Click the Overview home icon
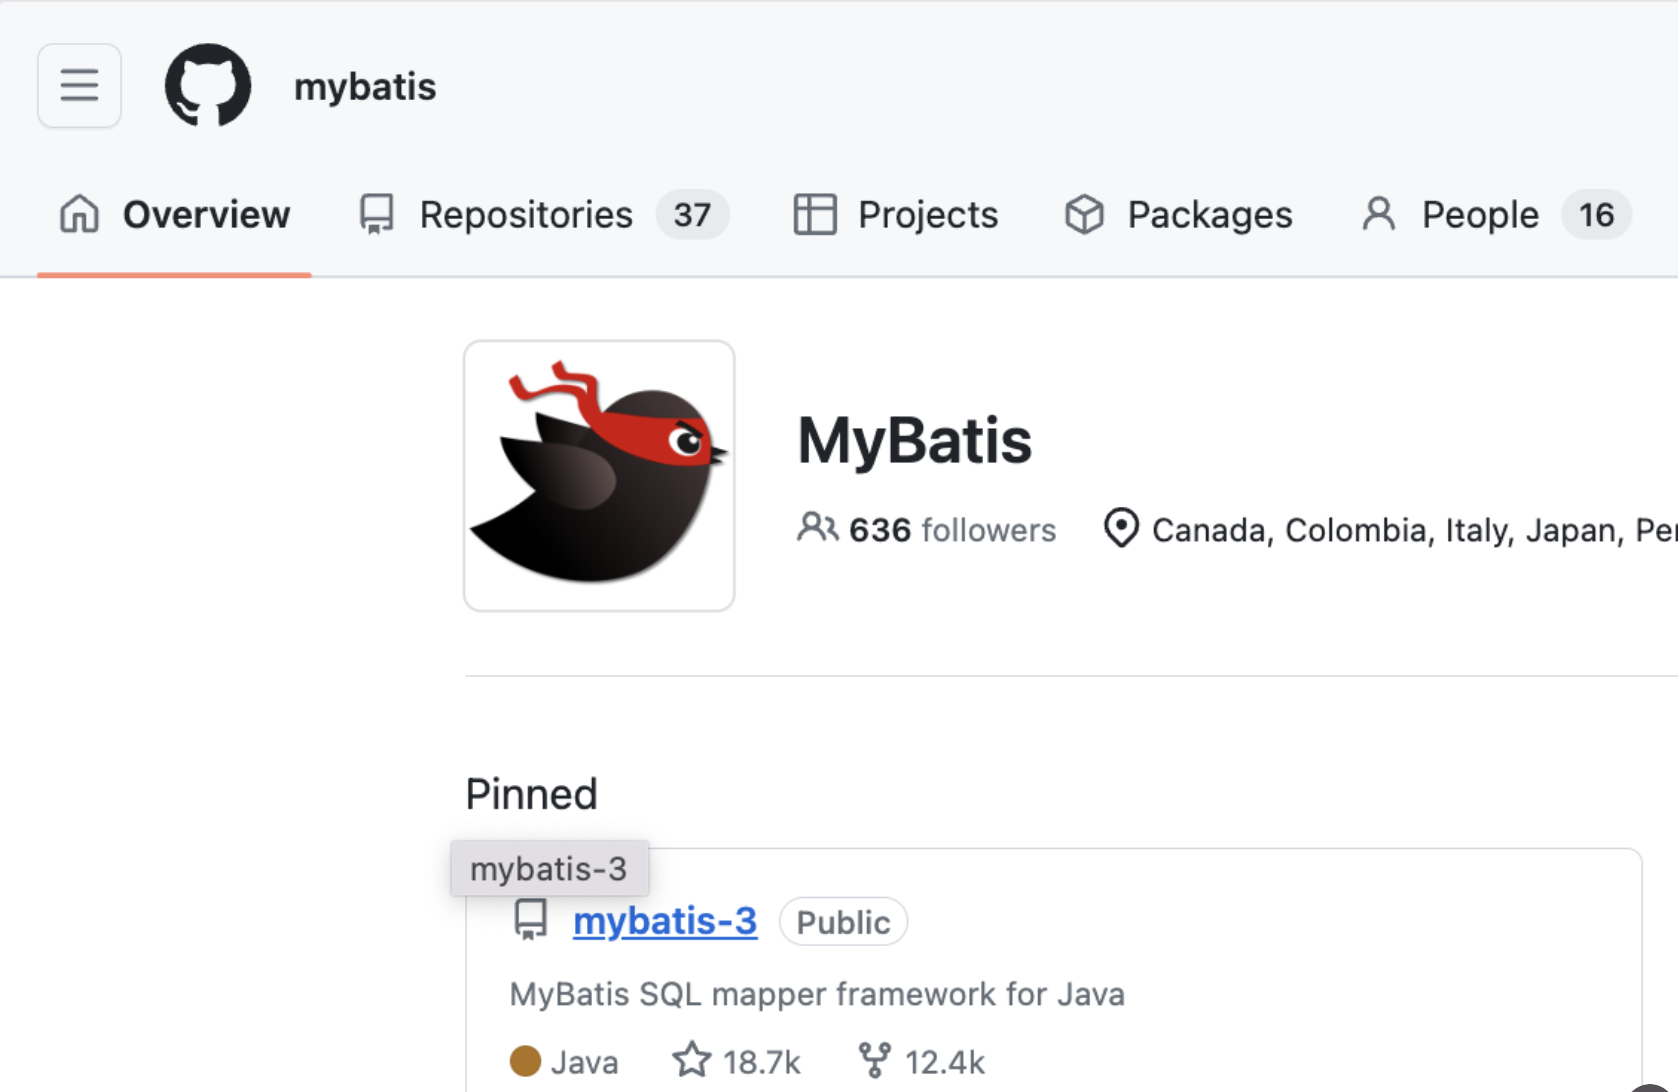The image size is (1678, 1092). [x=79, y=214]
